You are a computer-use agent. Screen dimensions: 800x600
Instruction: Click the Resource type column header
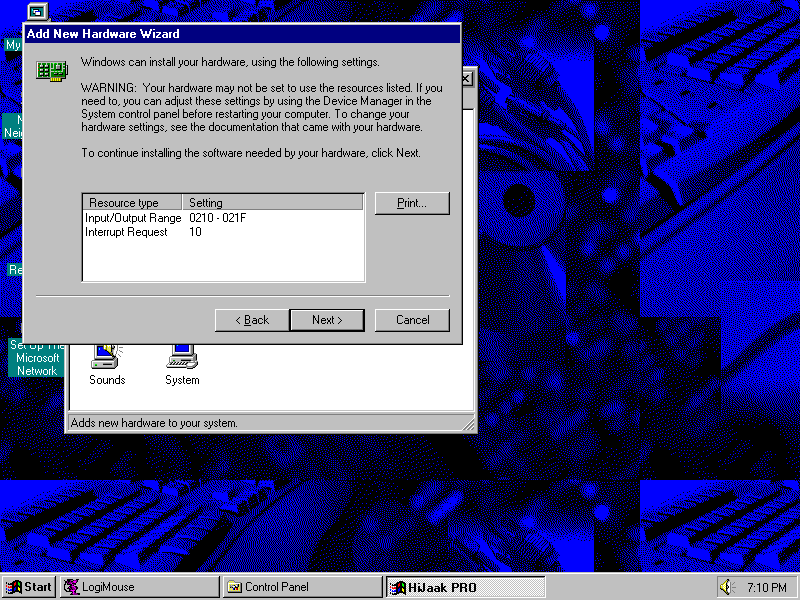click(133, 203)
